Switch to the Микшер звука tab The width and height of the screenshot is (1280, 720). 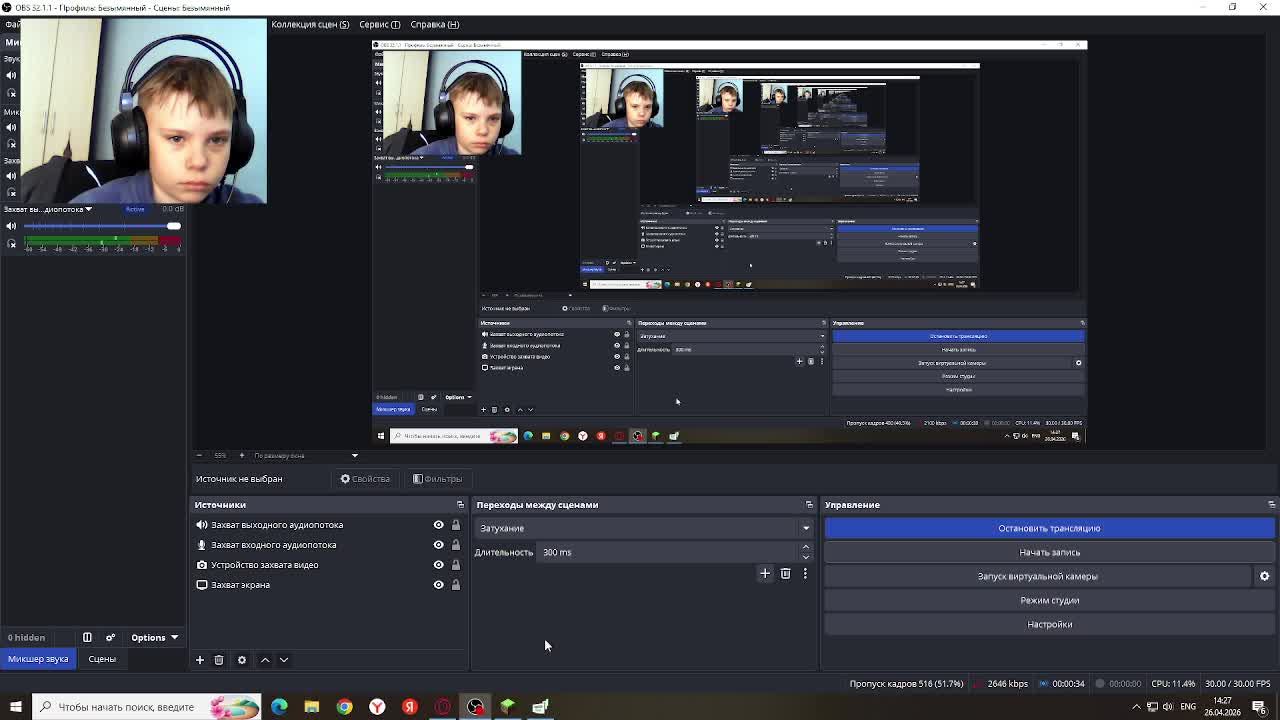coord(39,659)
